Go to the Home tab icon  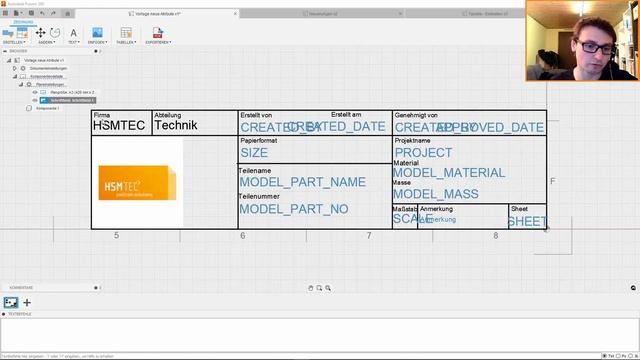[68, 13]
